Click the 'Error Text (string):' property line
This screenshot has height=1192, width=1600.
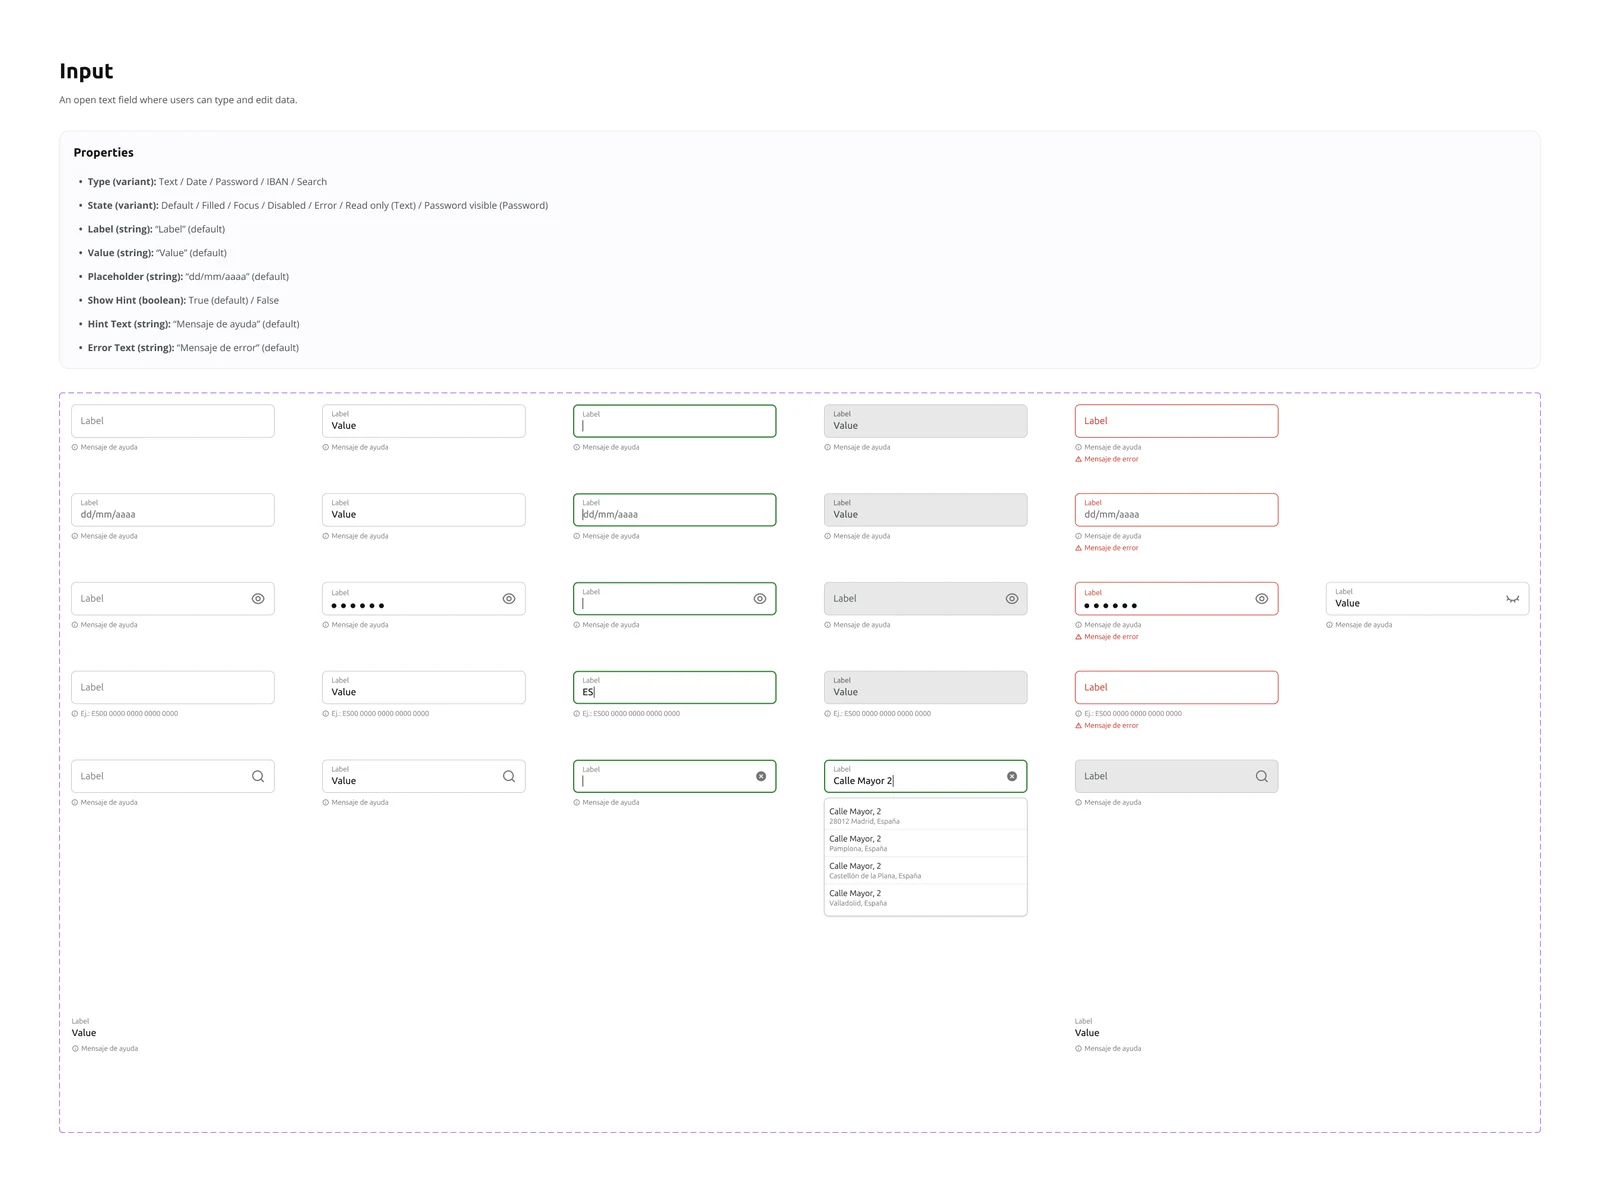coord(193,348)
